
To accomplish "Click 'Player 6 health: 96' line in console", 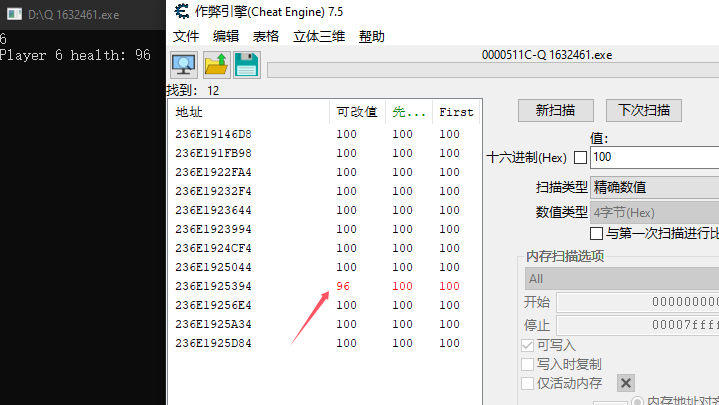I will pos(76,55).
